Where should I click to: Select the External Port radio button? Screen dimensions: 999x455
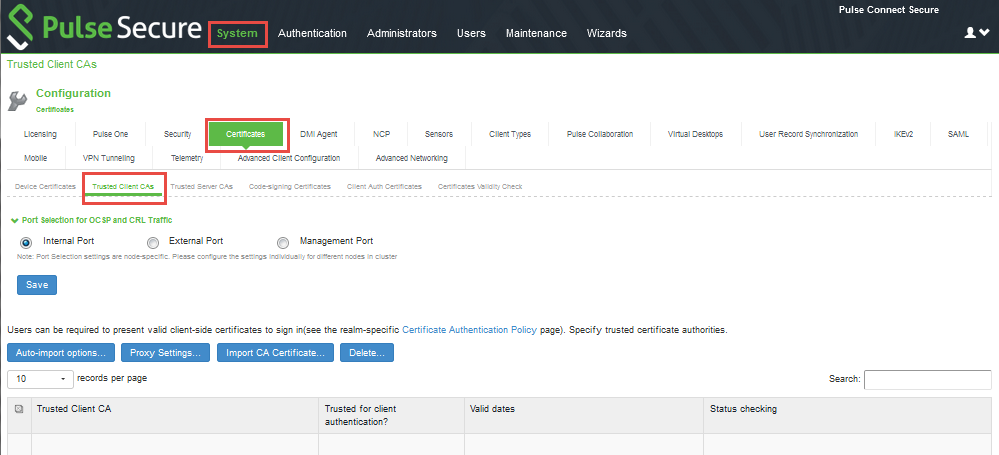tap(153, 242)
